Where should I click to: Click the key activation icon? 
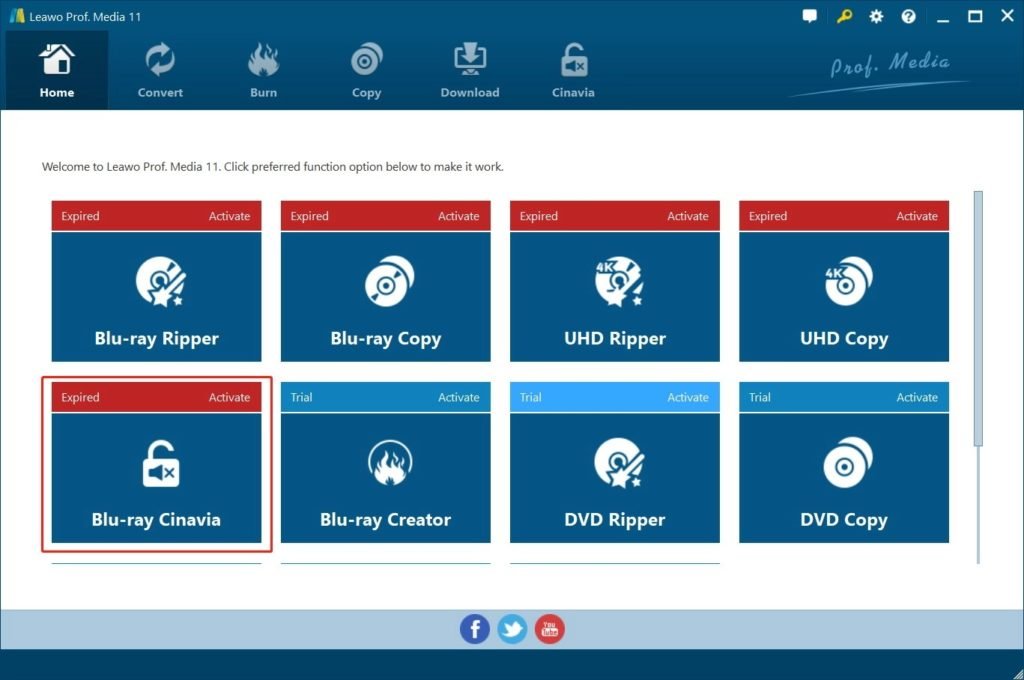[844, 16]
